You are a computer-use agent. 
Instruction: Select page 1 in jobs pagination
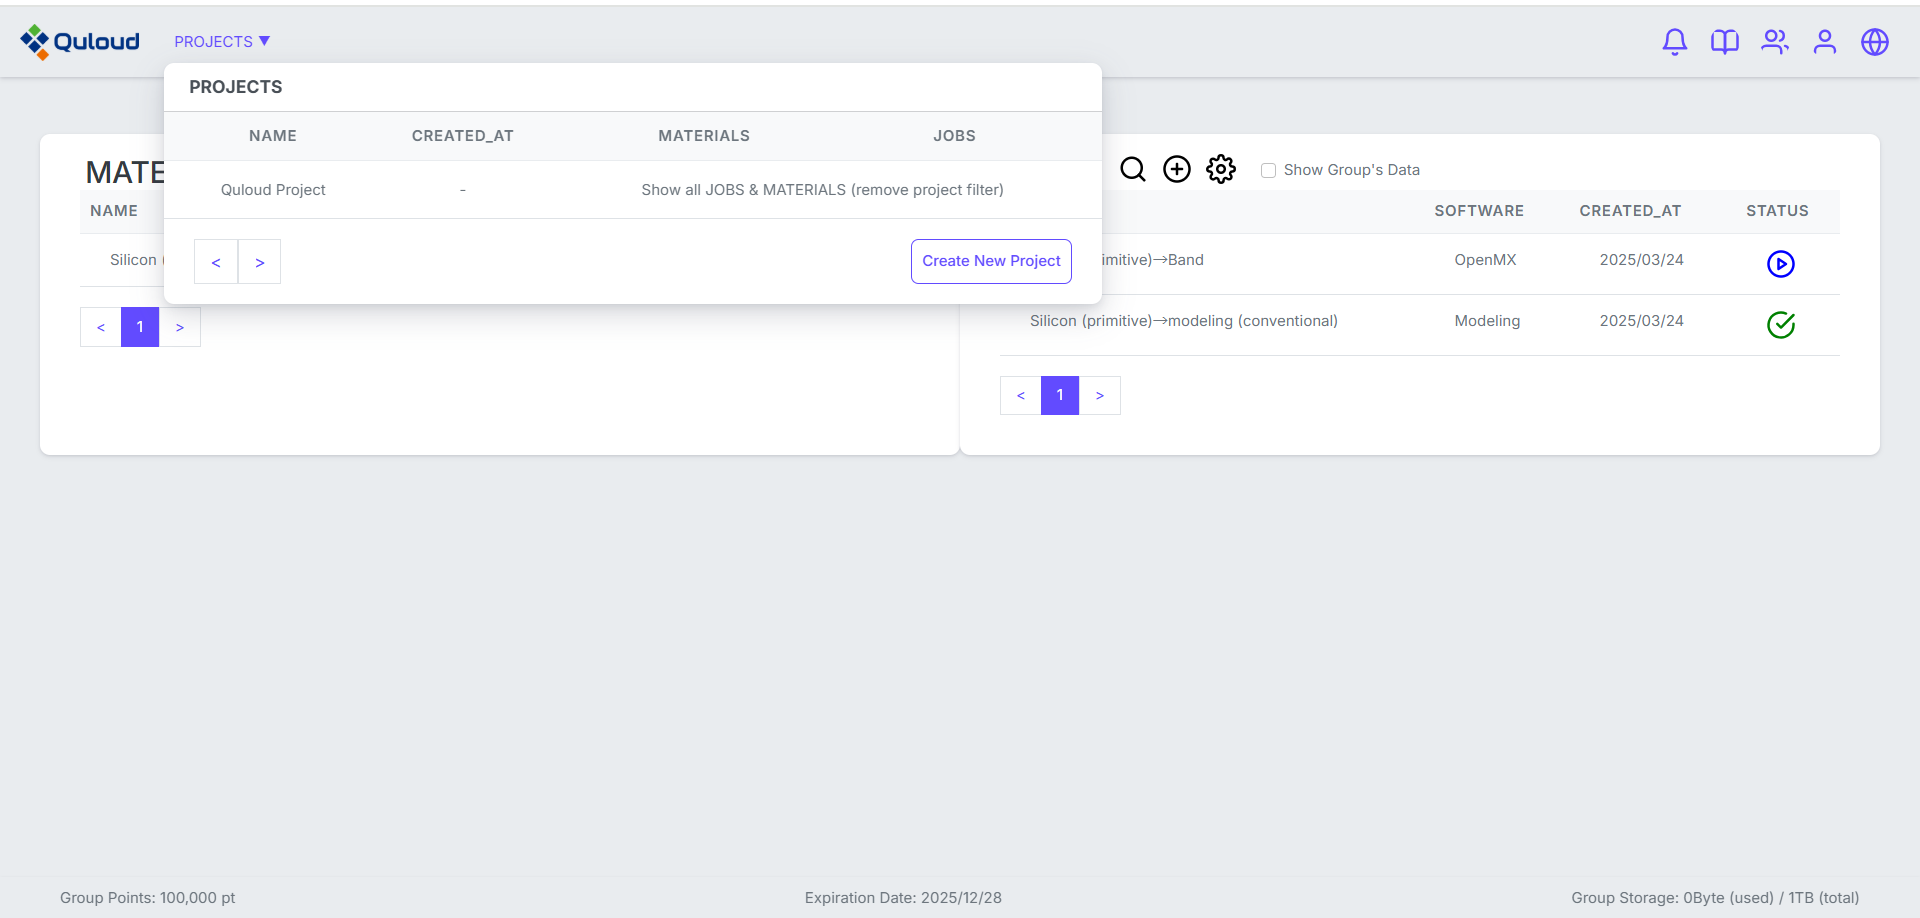coord(1059,395)
